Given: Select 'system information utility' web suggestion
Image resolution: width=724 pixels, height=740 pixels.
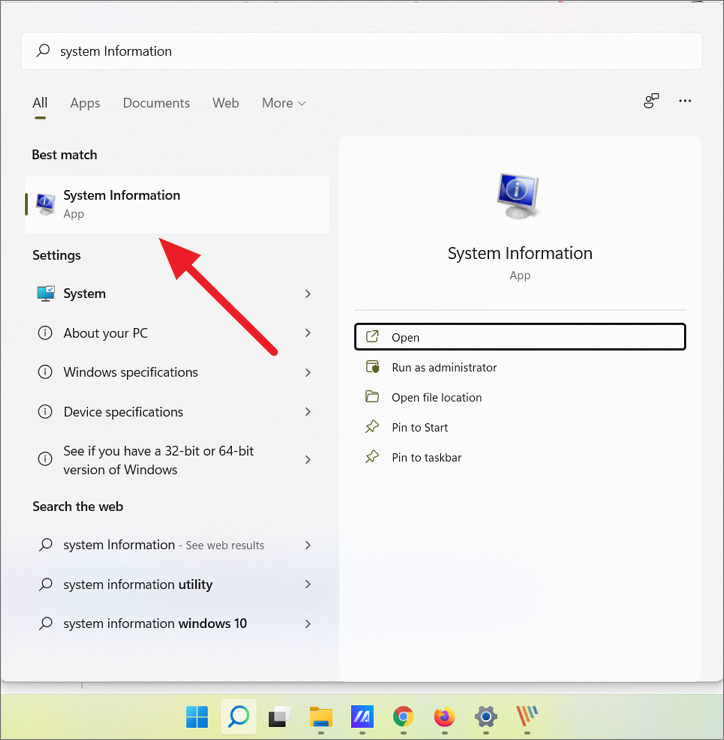Looking at the screenshot, I should point(177,584).
